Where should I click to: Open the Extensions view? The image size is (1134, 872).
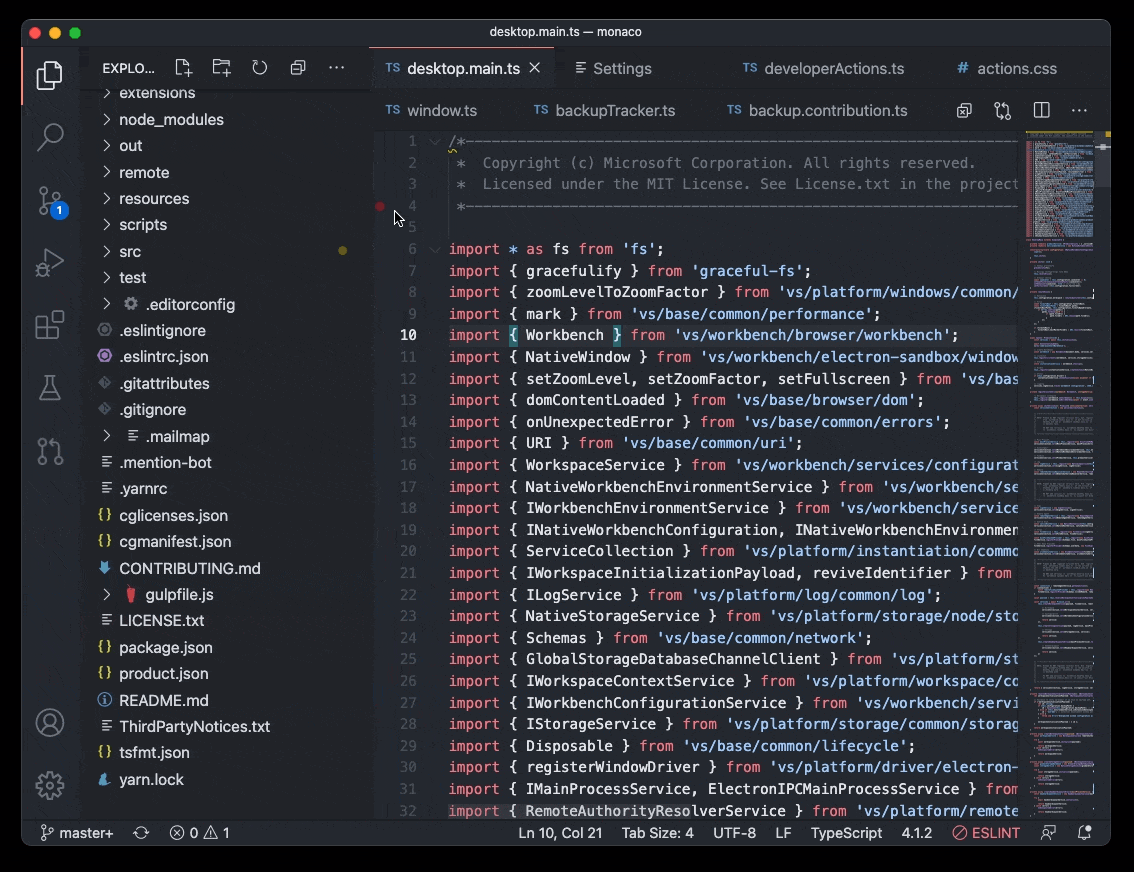[50, 325]
